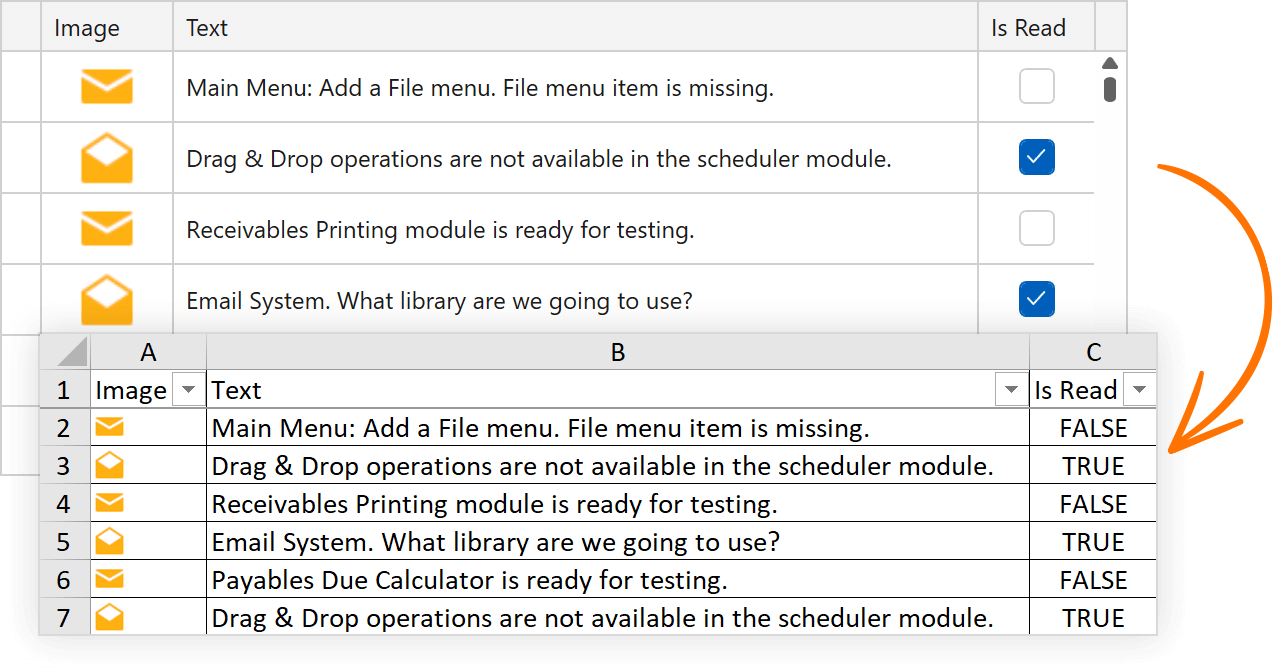Select the open envelope icon in spreadsheet row 3
Image resolution: width=1274 pixels, height=670 pixels.
coord(109,465)
